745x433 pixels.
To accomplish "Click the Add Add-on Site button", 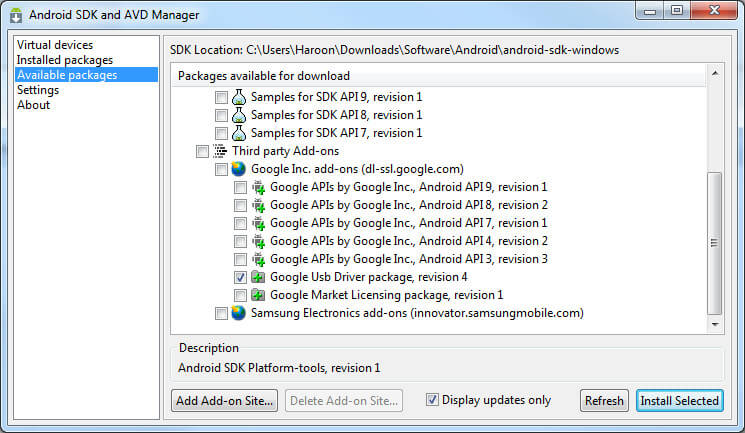I will pos(225,401).
